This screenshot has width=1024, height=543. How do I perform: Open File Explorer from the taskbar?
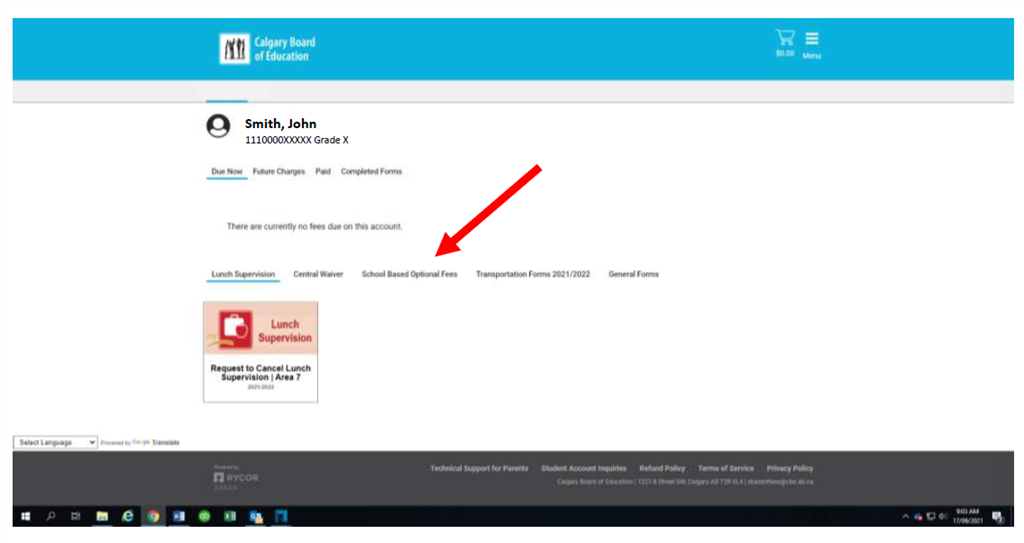(x=102, y=516)
